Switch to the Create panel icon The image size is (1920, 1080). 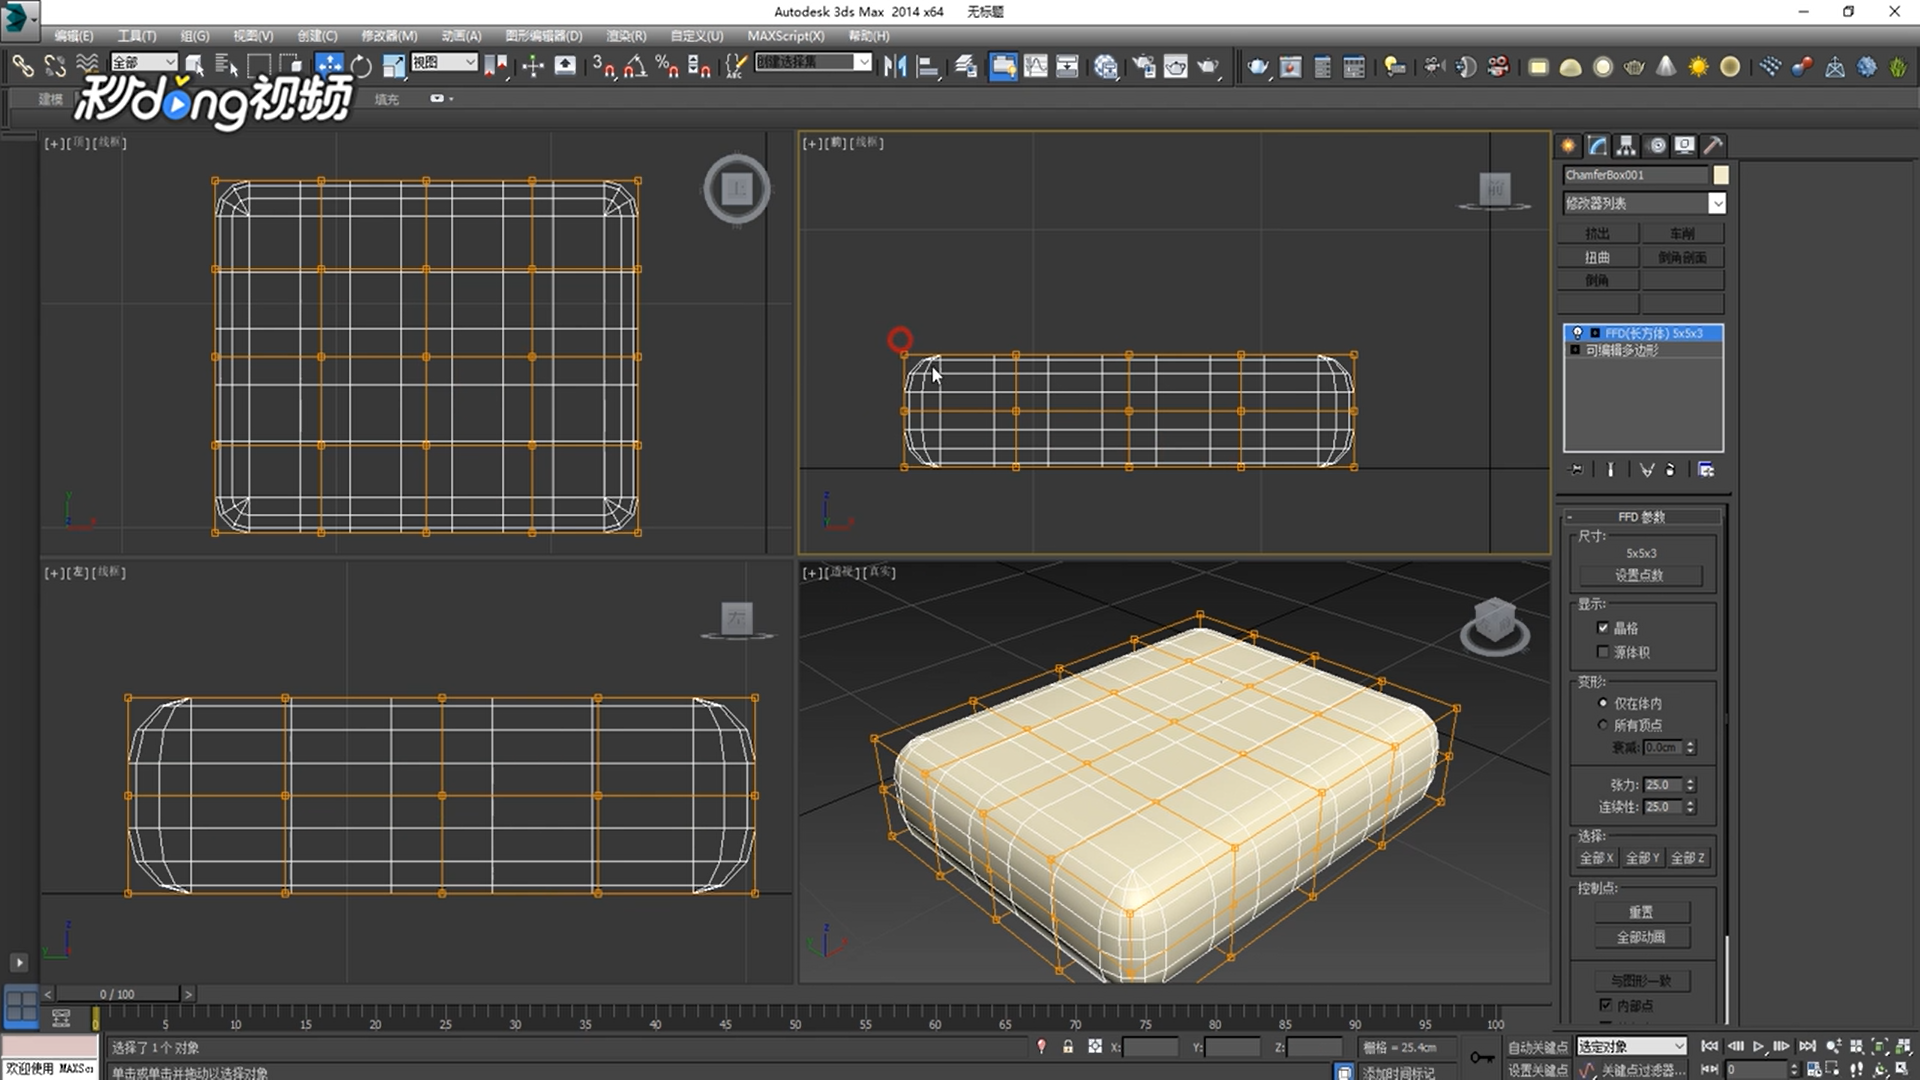1567,145
